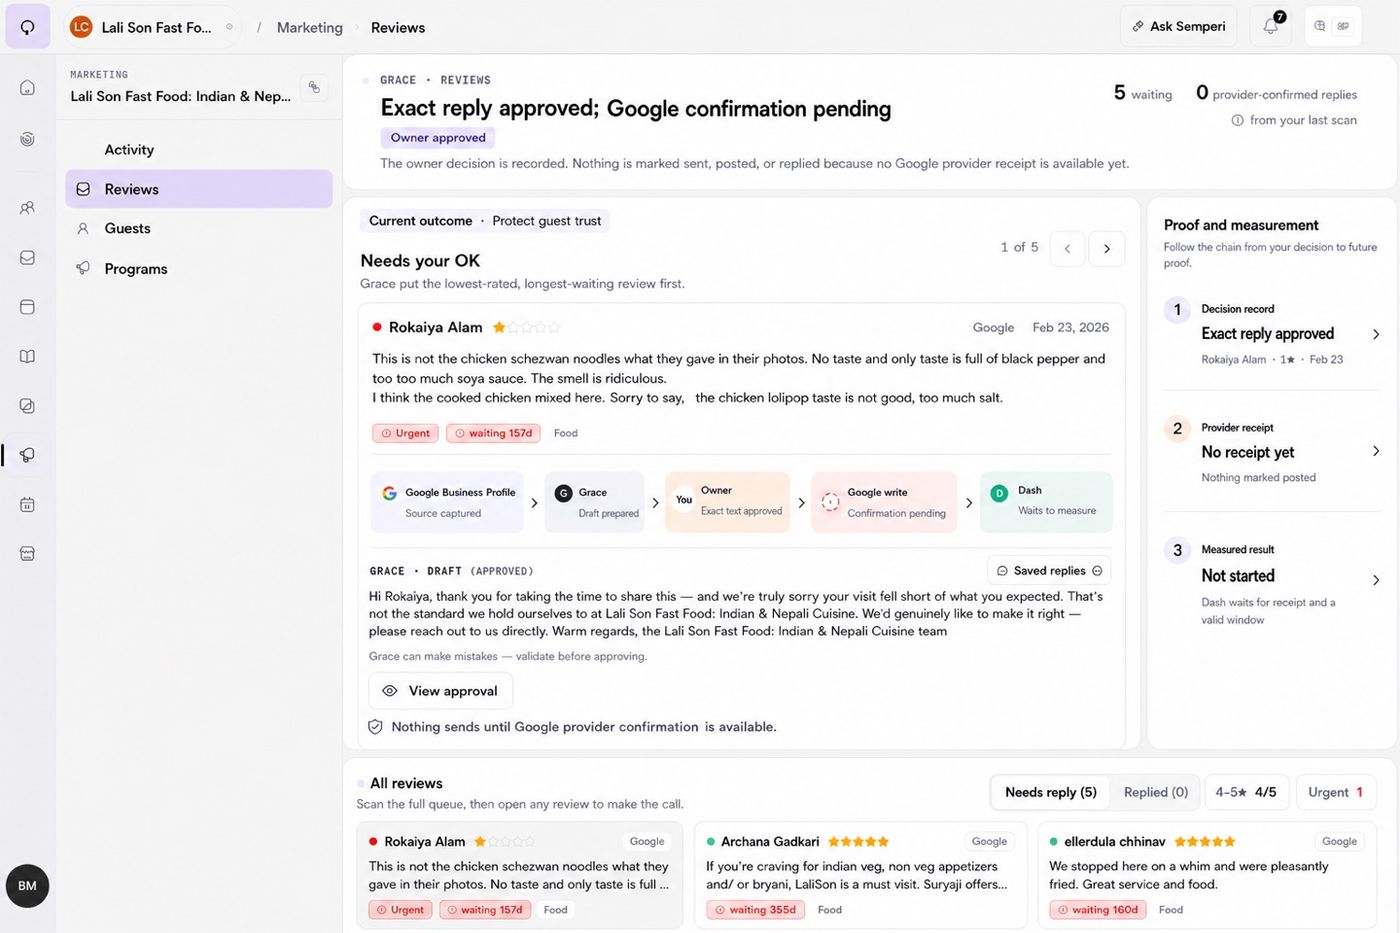
Task: Expand the 'Not started' measured result
Action: tap(1376, 580)
